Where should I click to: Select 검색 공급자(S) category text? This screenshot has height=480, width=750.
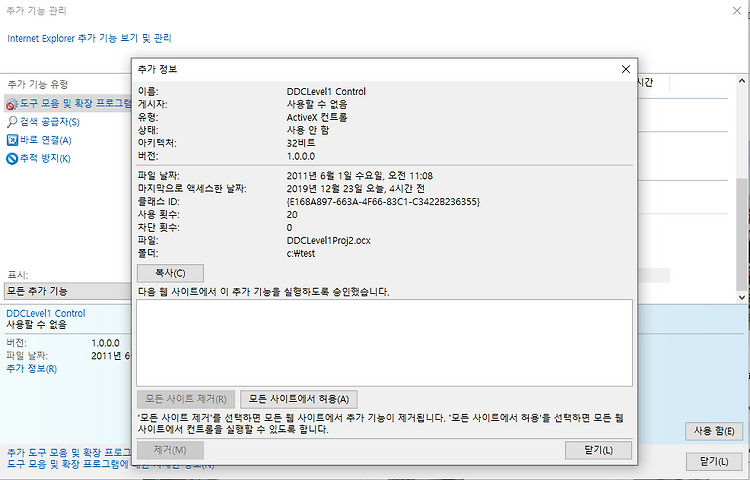[x=50, y=122]
